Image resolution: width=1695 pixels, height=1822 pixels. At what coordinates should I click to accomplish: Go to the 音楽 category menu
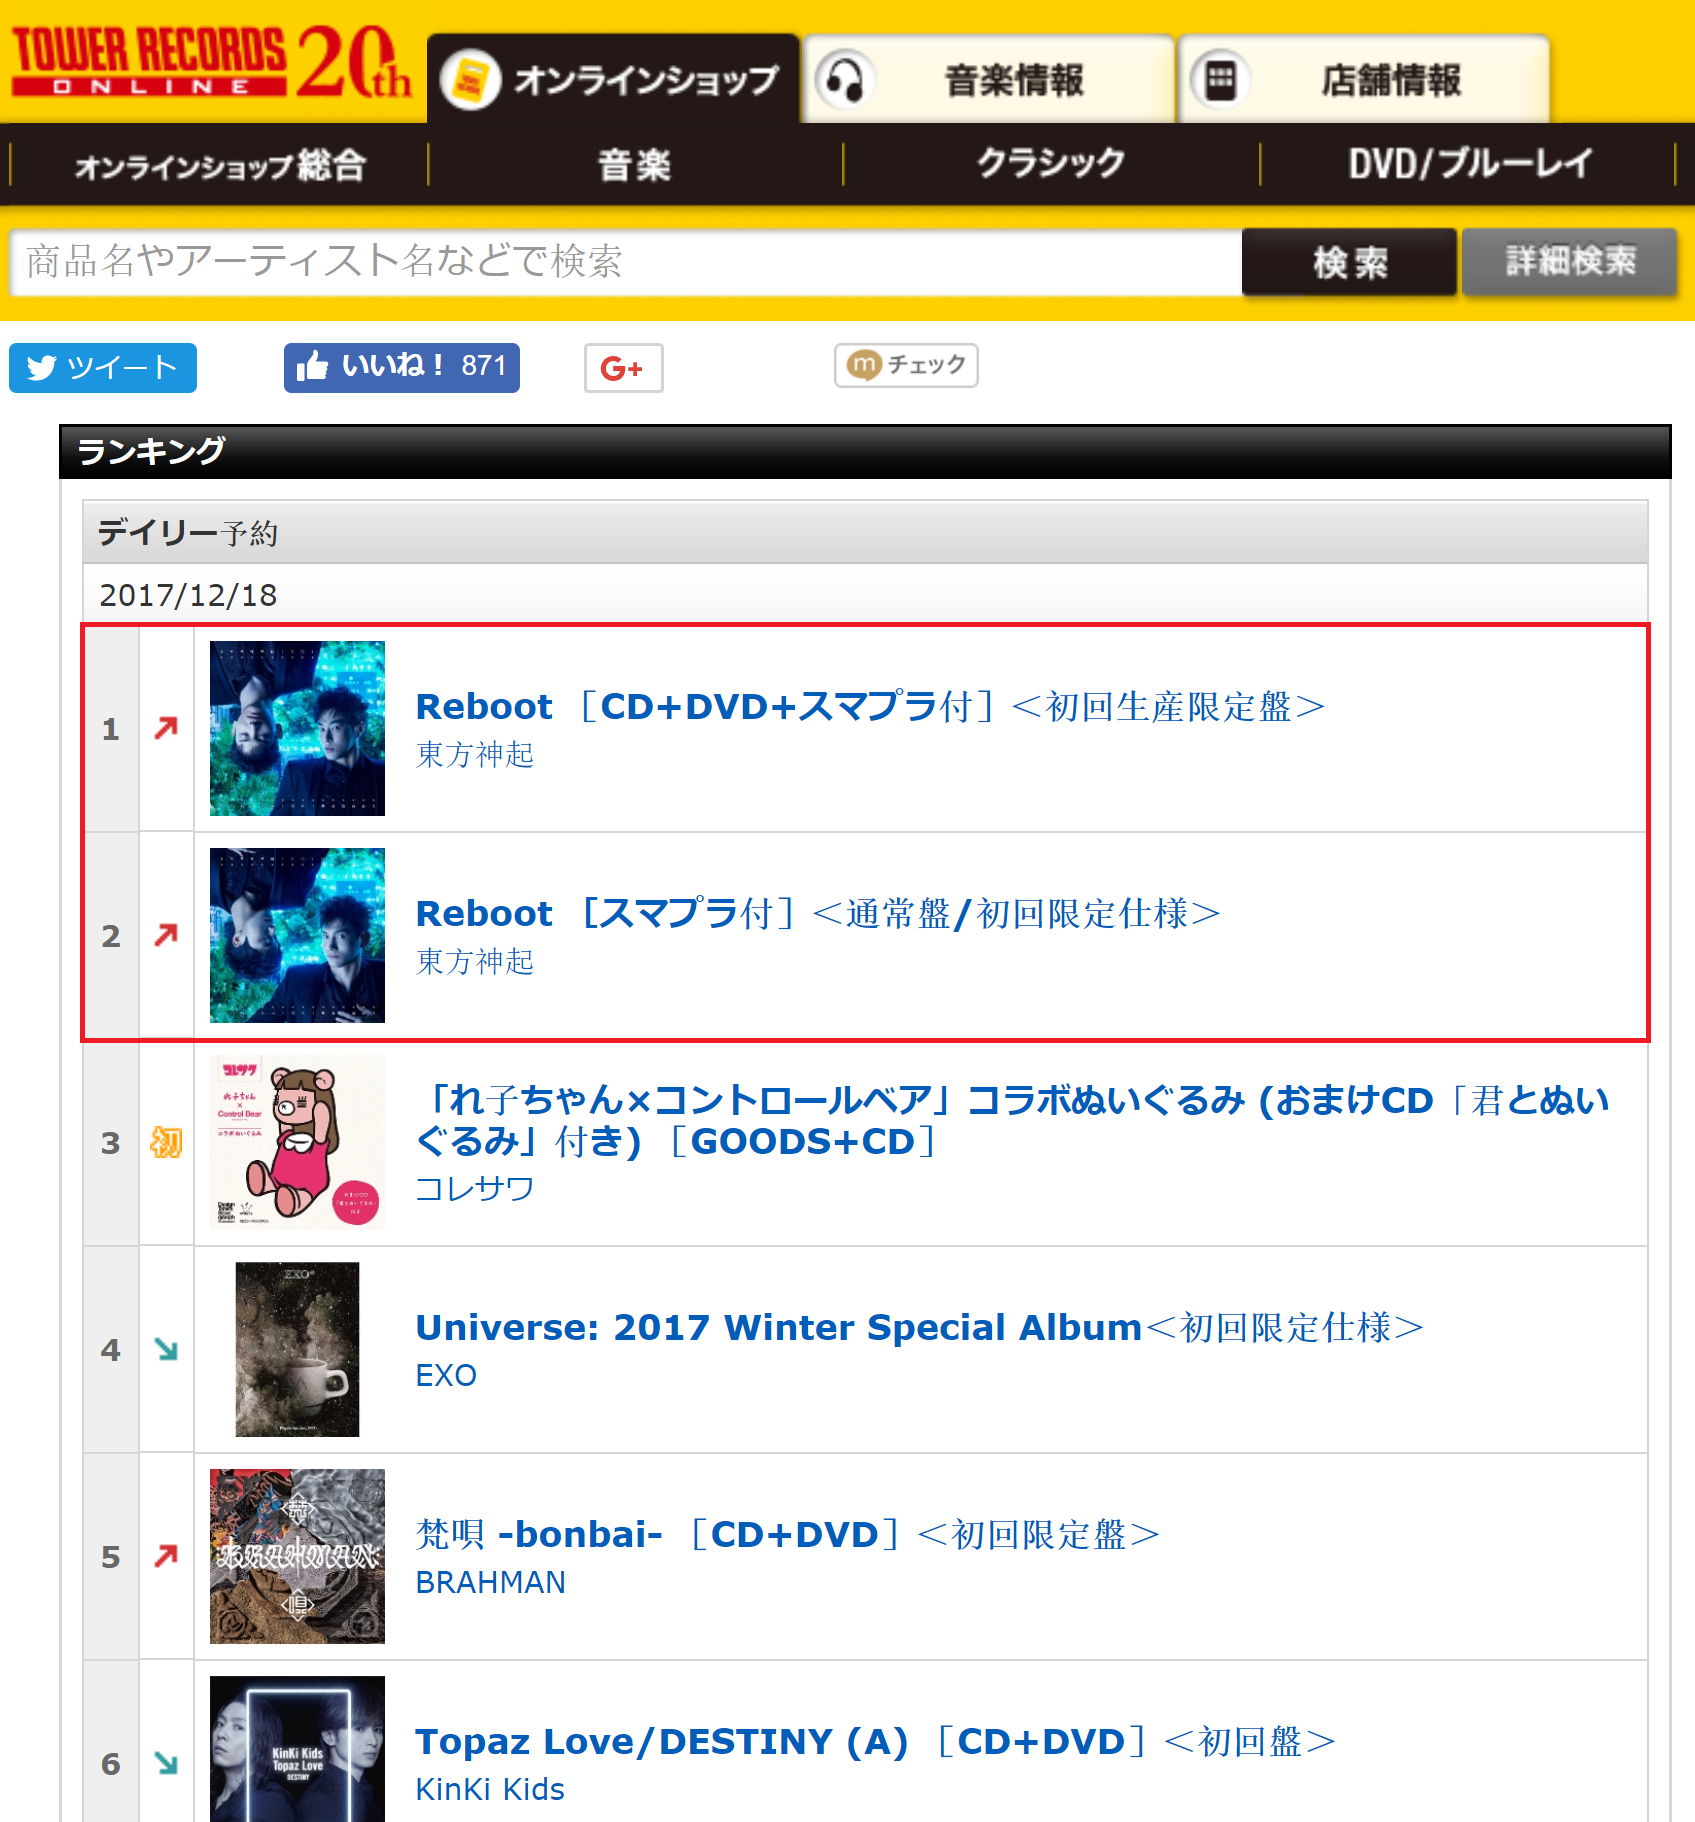635,164
